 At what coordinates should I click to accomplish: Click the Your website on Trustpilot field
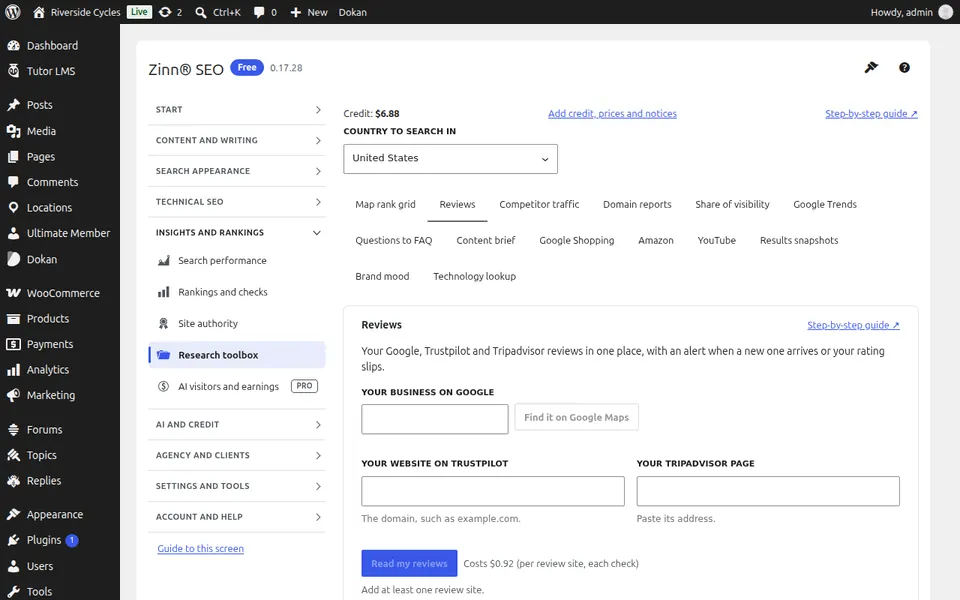[493, 491]
